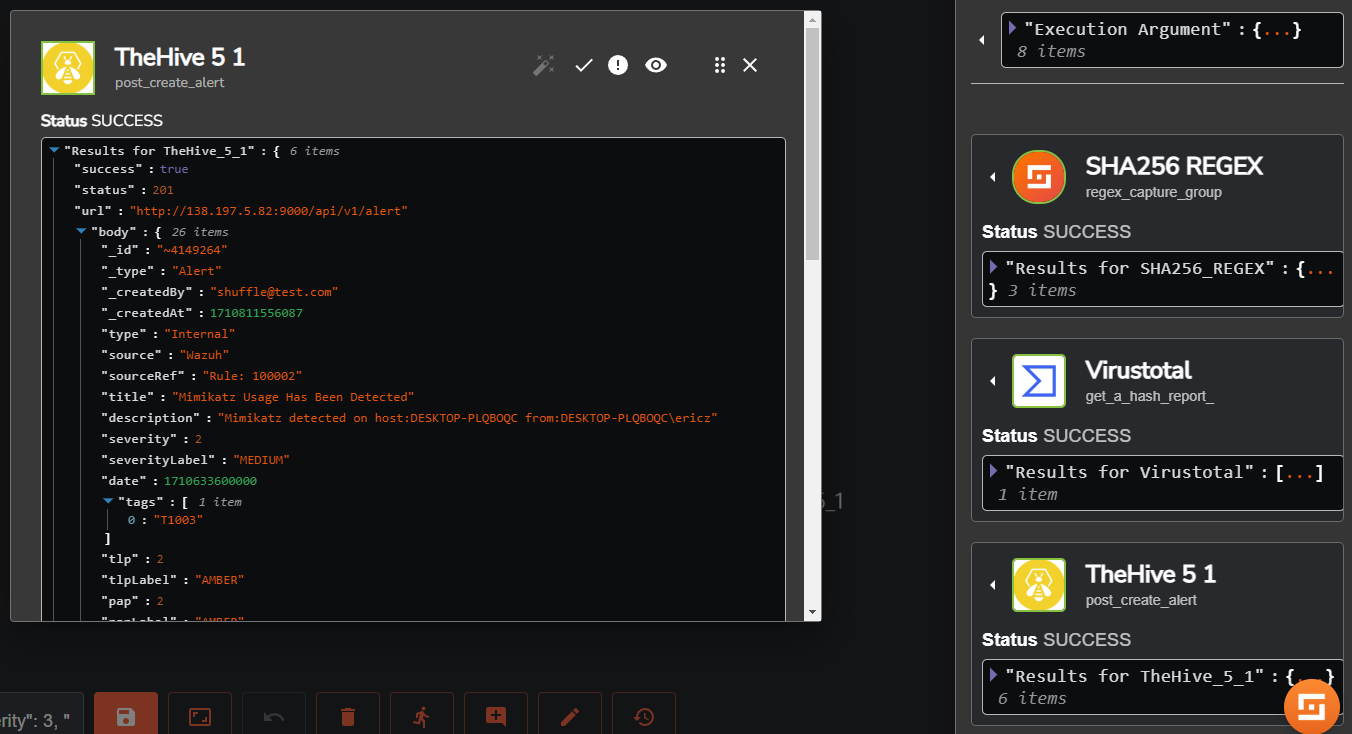The height and width of the screenshot is (734, 1352).
Task: Click the SHA256 REGEX title in sidebar
Action: pyautogui.click(x=1174, y=166)
